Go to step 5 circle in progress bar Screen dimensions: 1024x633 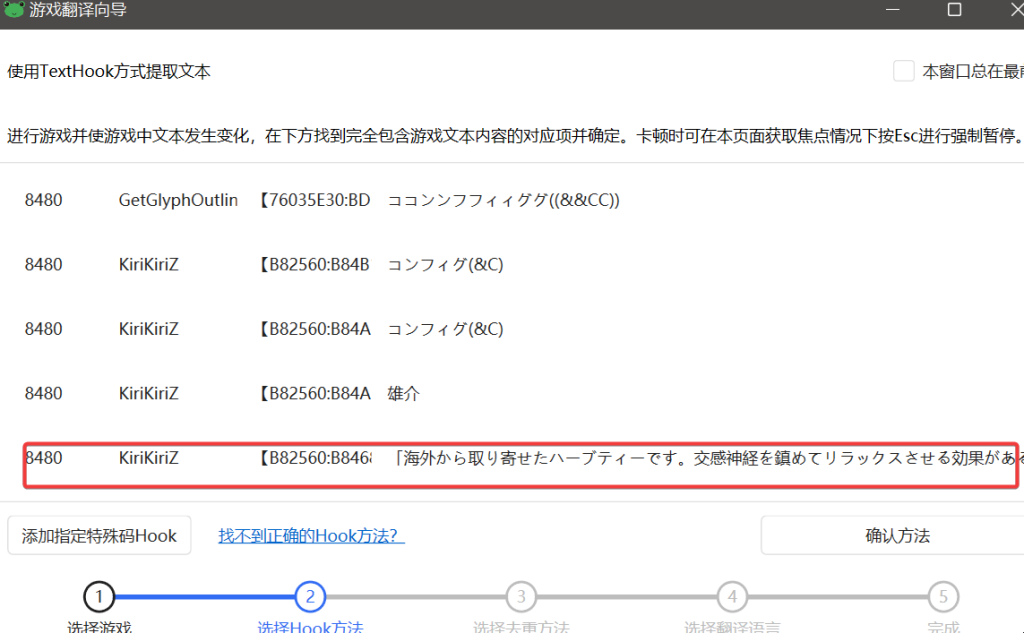pyautogui.click(x=942, y=598)
